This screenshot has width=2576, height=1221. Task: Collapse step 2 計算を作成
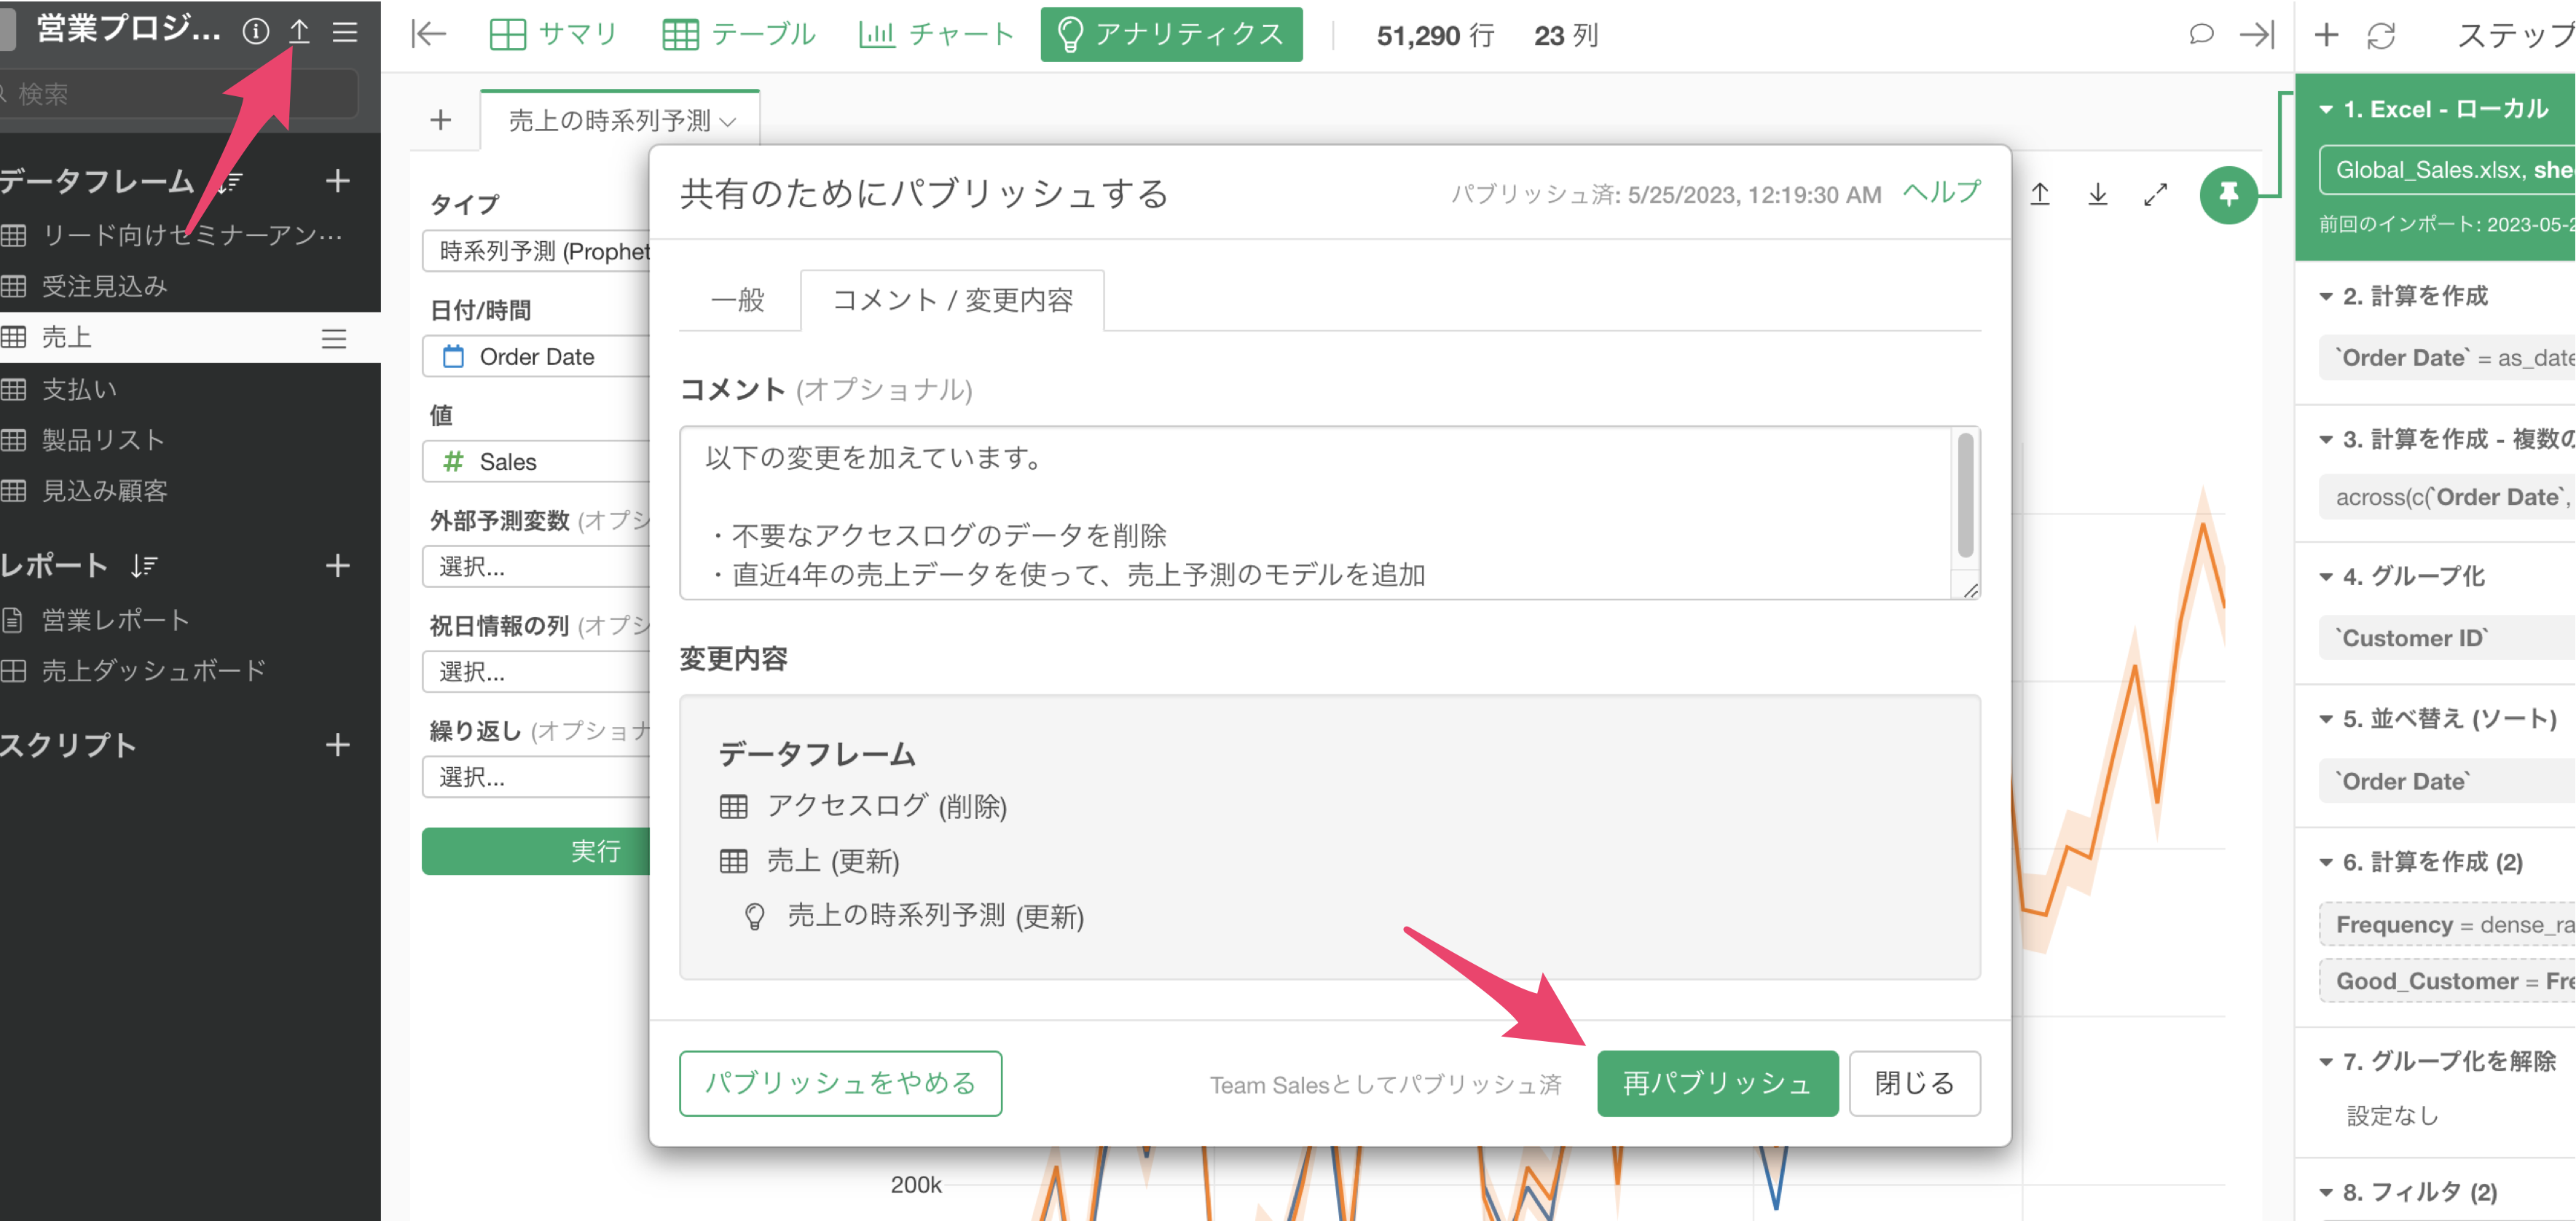coord(2326,297)
